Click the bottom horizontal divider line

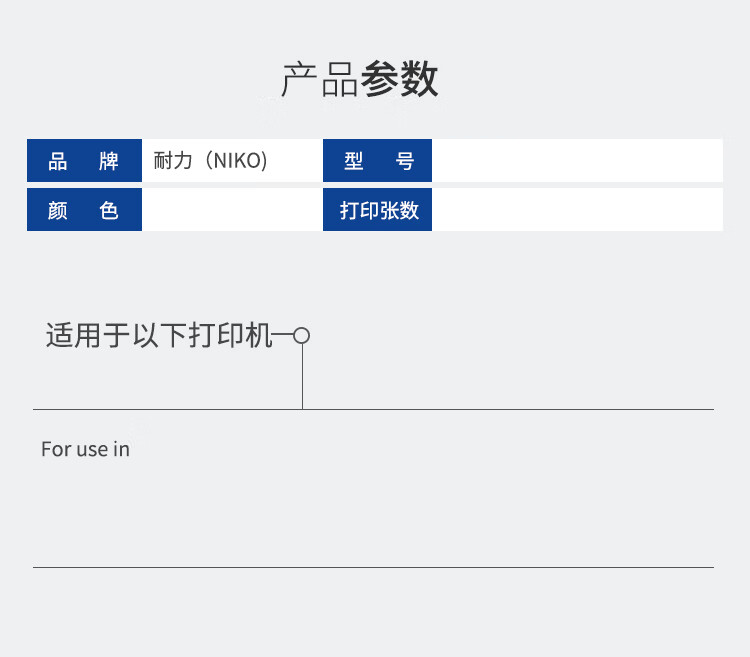[x=373, y=567]
